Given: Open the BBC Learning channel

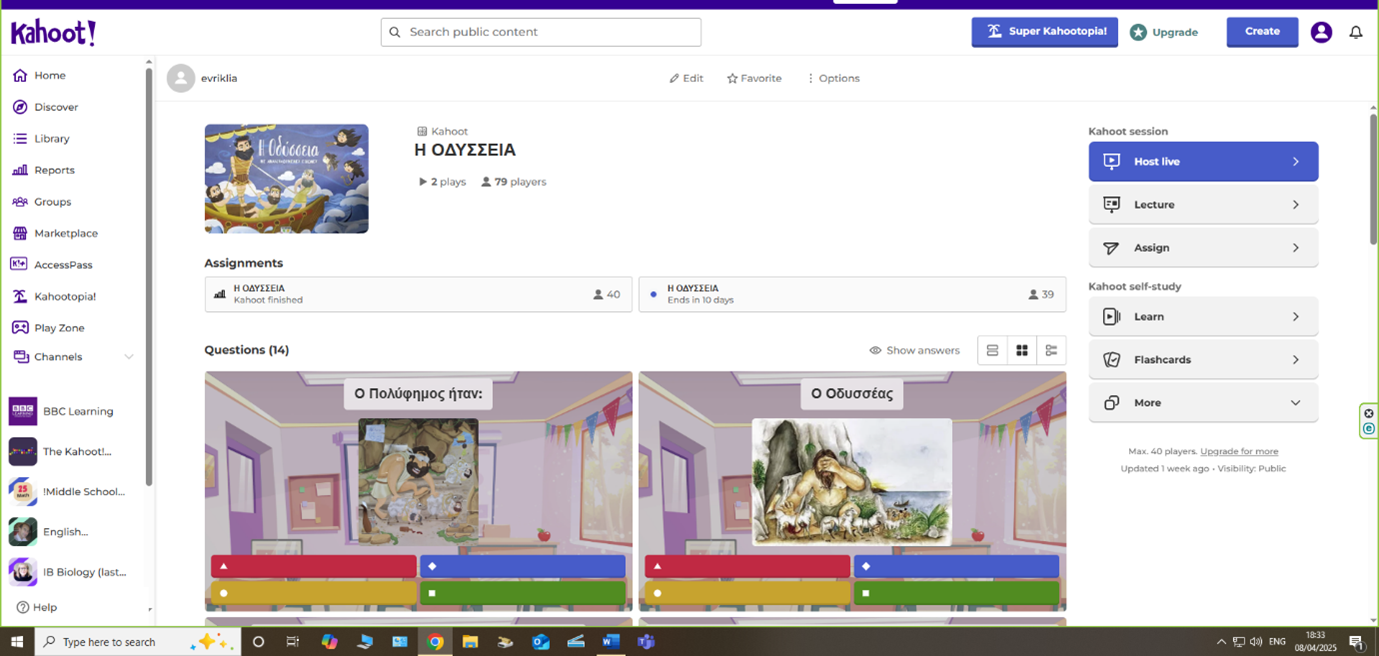Looking at the screenshot, I should (x=61, y=411).
